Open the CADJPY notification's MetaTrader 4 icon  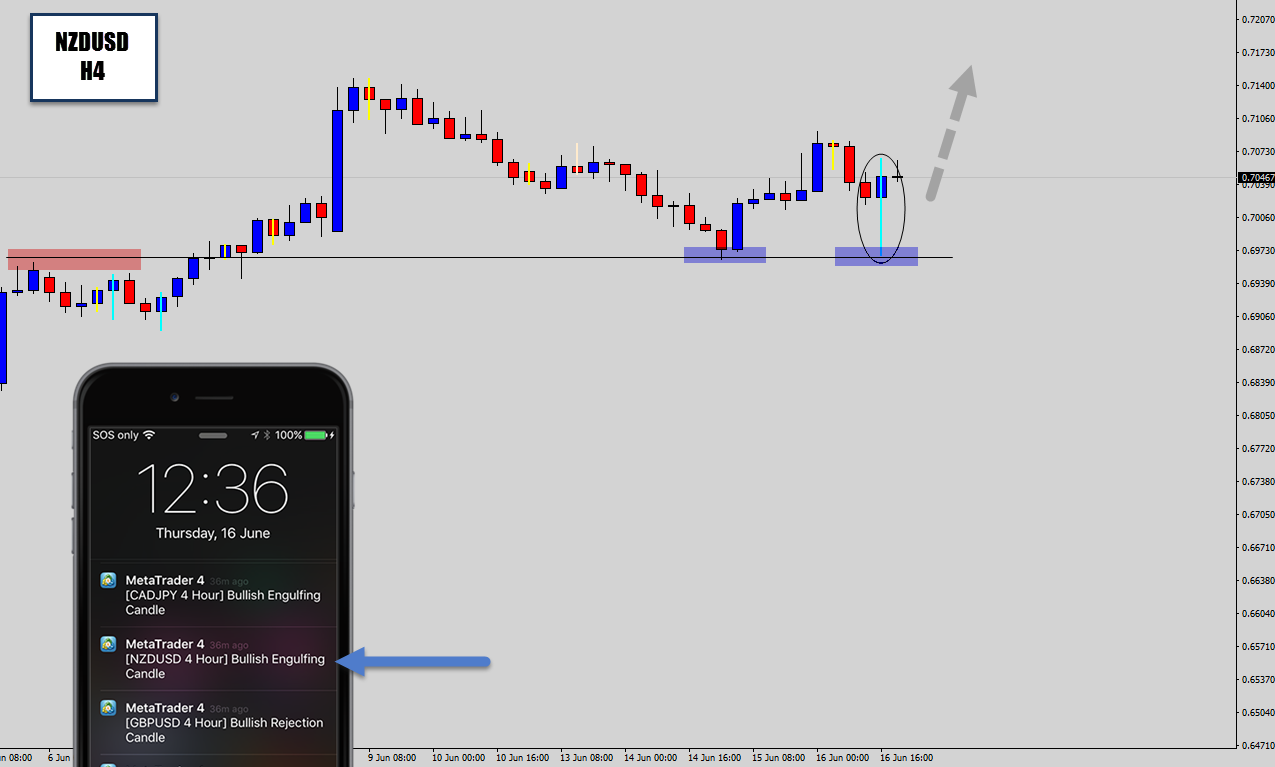click(x=108, y=580)
